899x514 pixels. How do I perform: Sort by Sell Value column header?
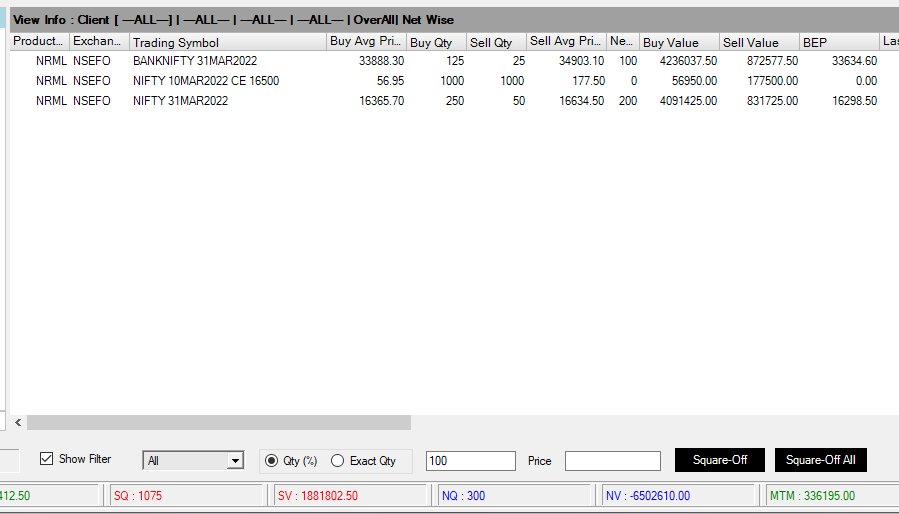coord(760,42)
